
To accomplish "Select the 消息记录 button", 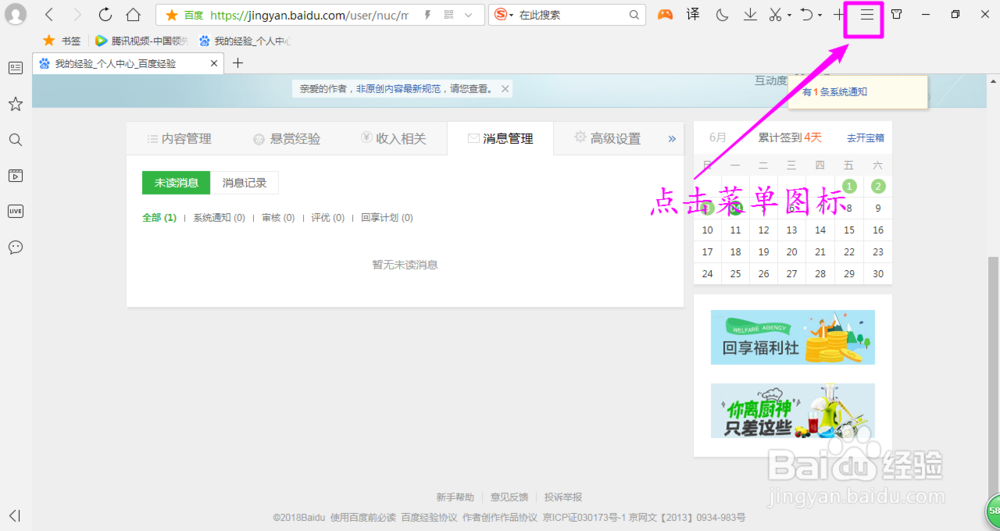I will click(244, 183).
